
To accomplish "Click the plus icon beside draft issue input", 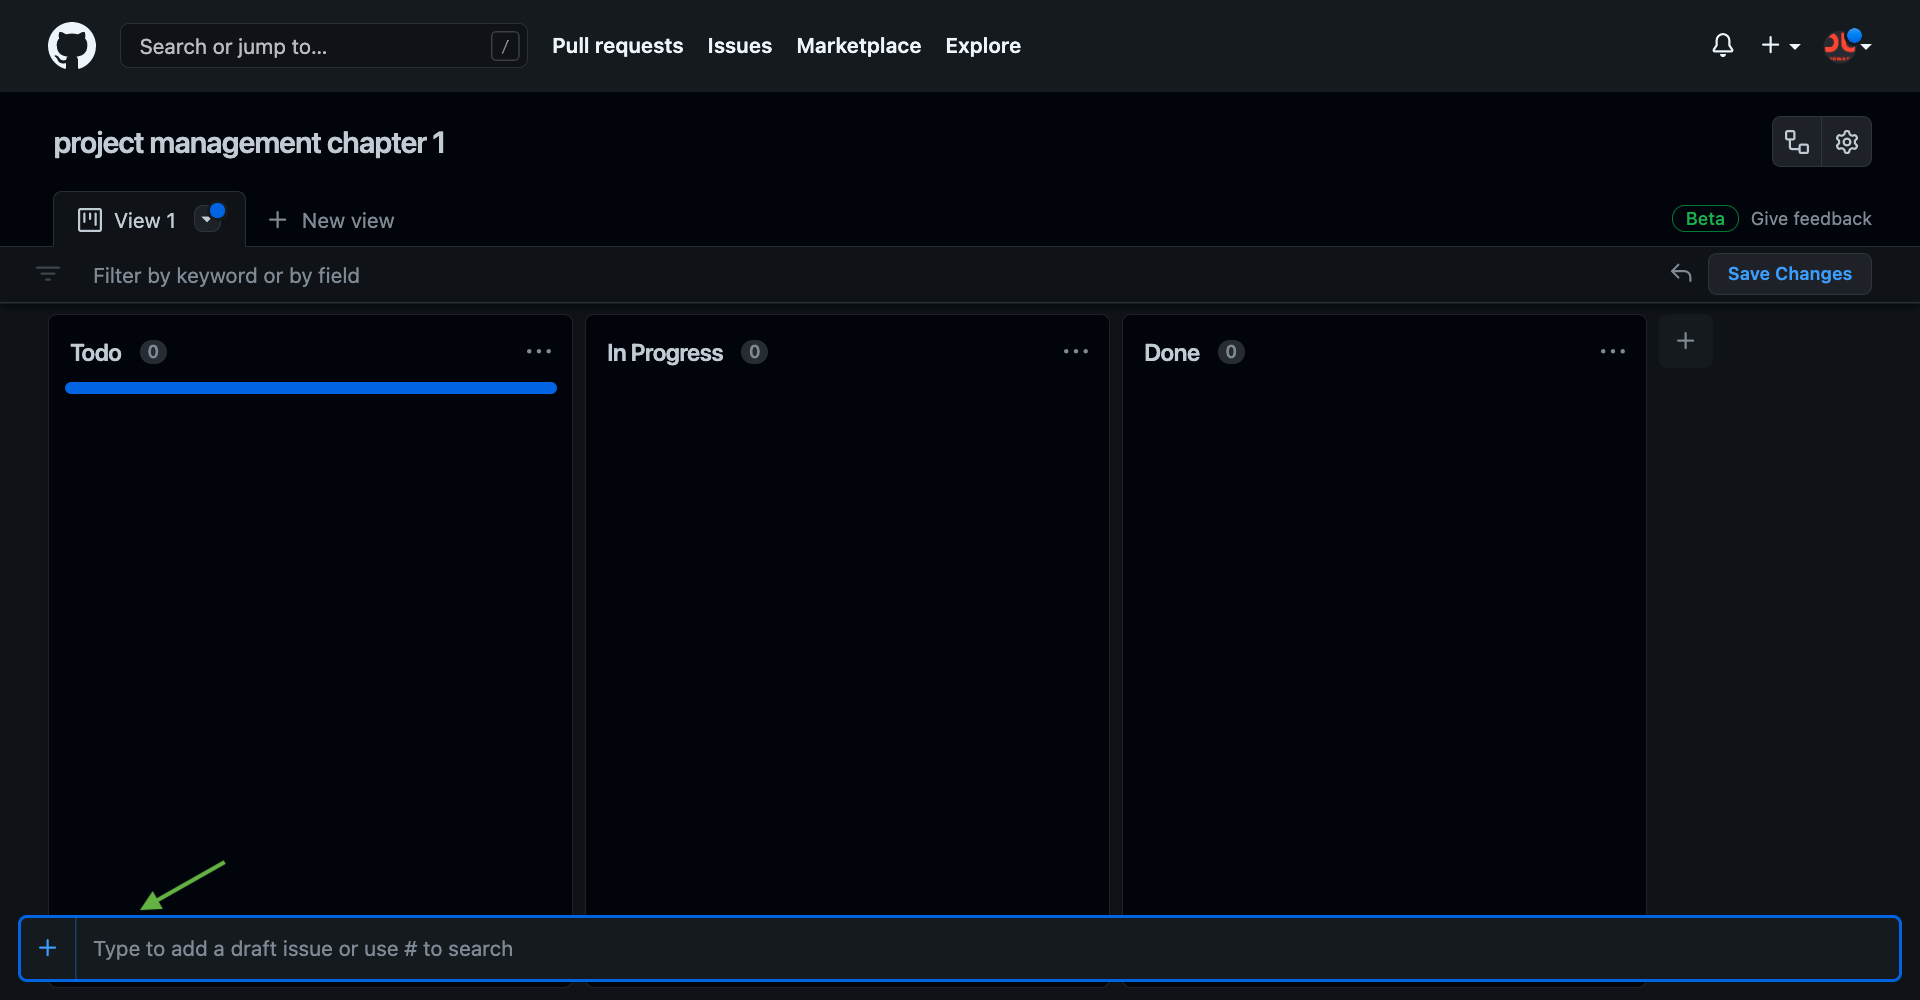I will (x=48, y=948).
